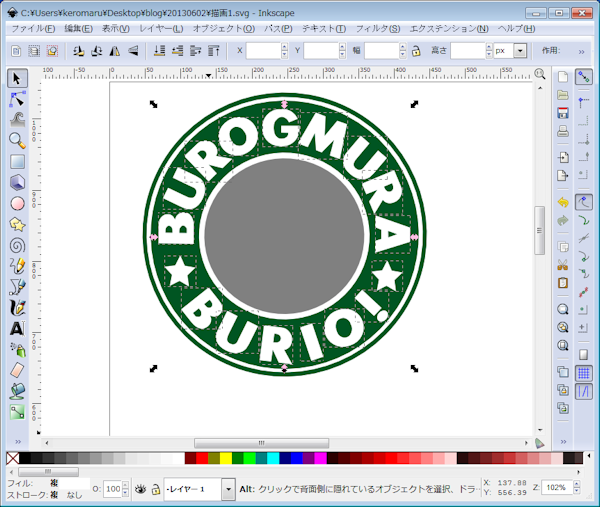Toggle snap to guides button
The width and height of the screenshot is (600, 507).
[584, 391]
